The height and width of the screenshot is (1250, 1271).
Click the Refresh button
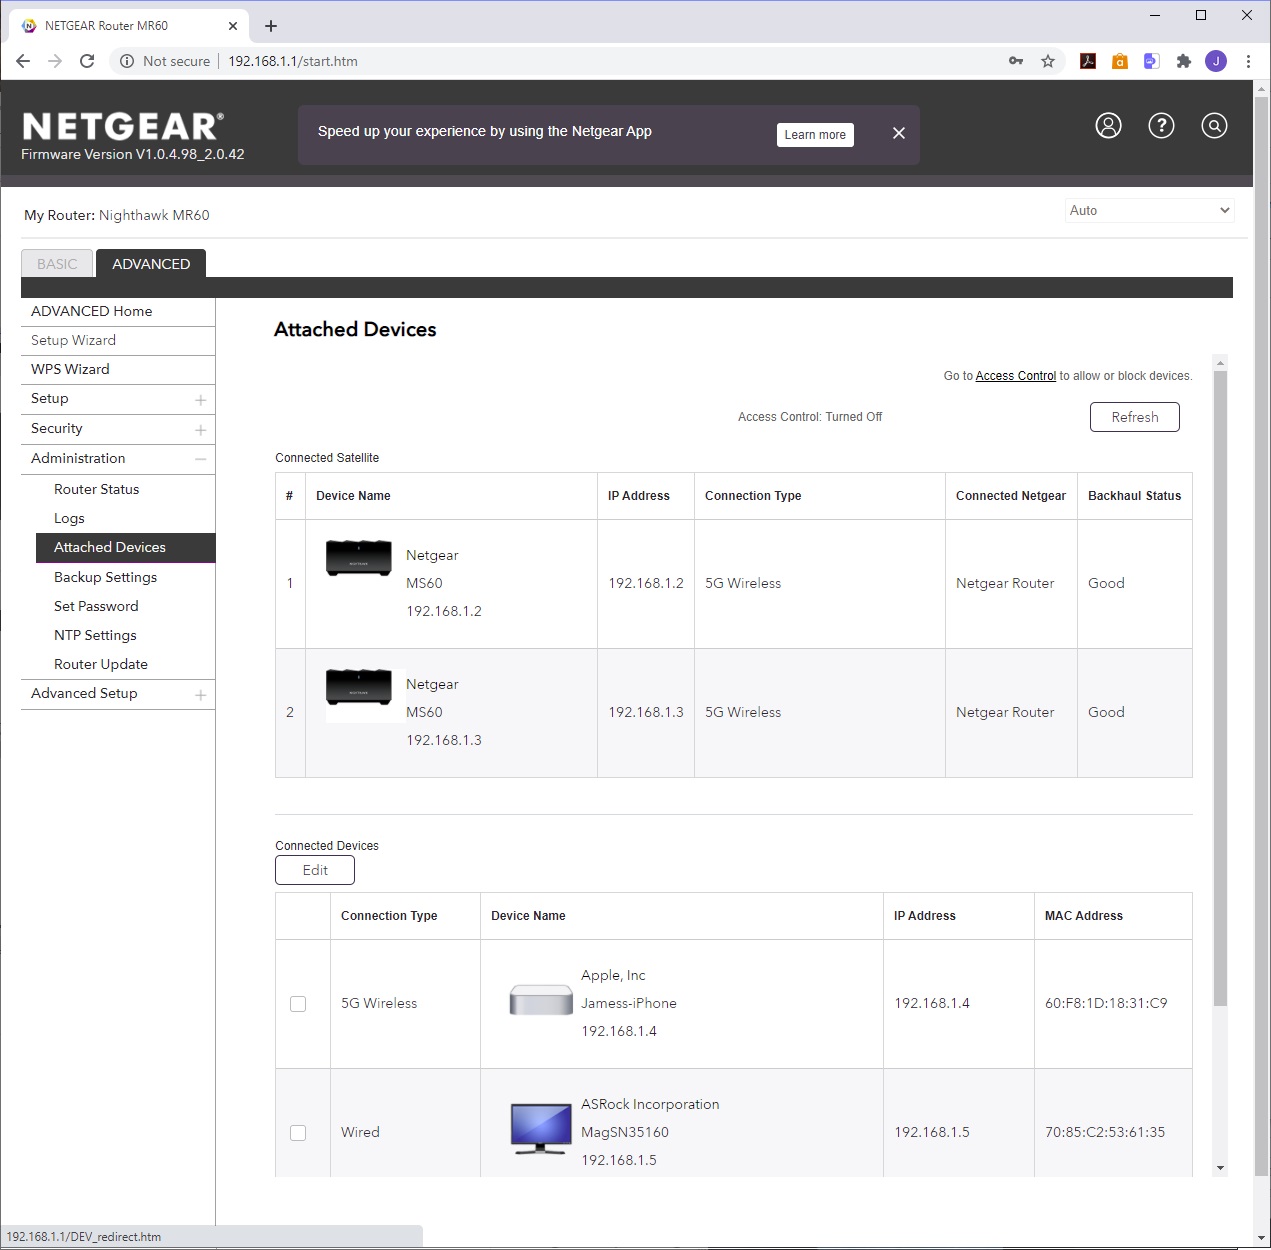point(1134,417)
